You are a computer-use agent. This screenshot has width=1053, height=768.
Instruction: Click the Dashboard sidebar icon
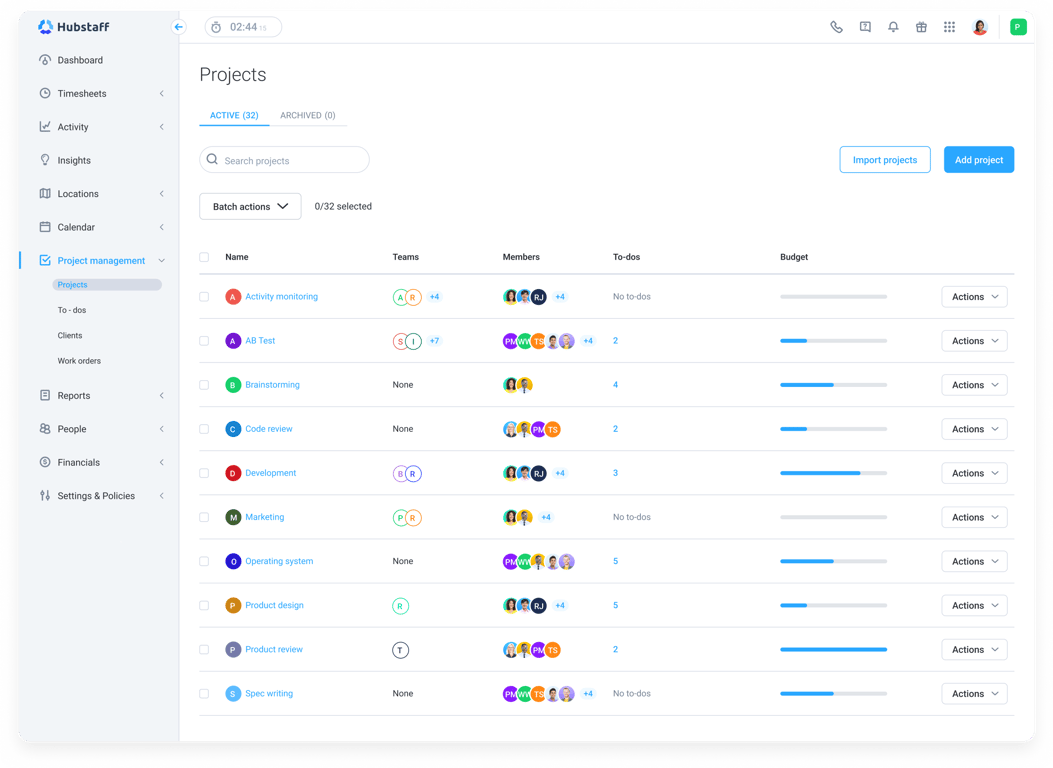[45, 60]
